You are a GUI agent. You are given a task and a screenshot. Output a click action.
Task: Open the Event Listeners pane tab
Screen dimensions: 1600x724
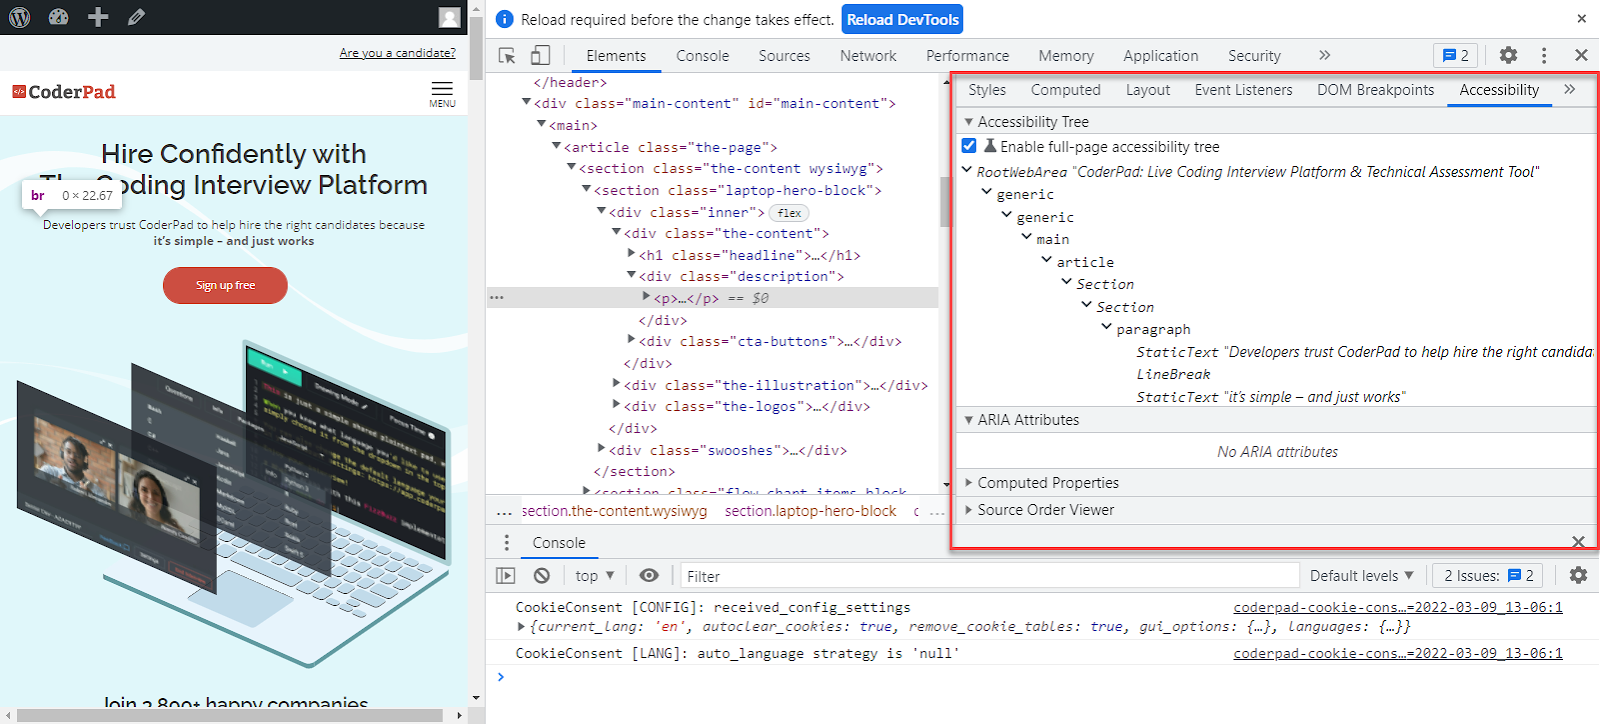pos(1243,90)
